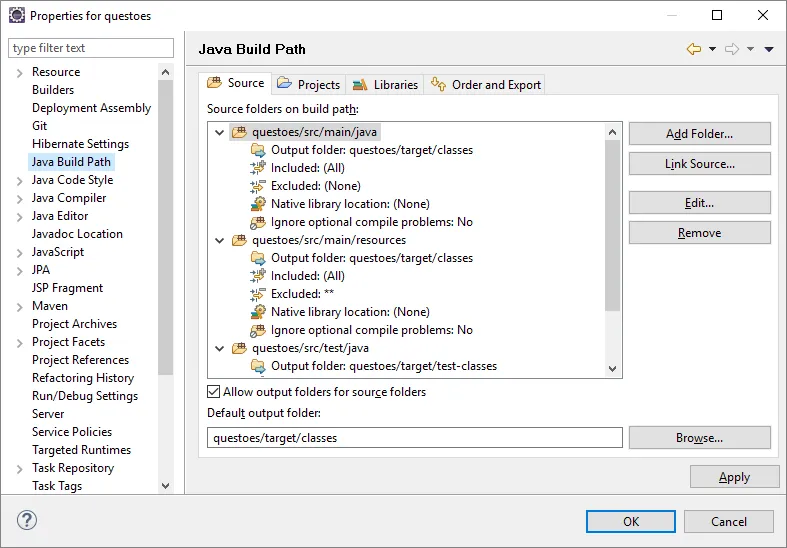Collapse the questoes/src/main/java tree node
The width and height of the screenshot is (787, 548).
point(220,132)
